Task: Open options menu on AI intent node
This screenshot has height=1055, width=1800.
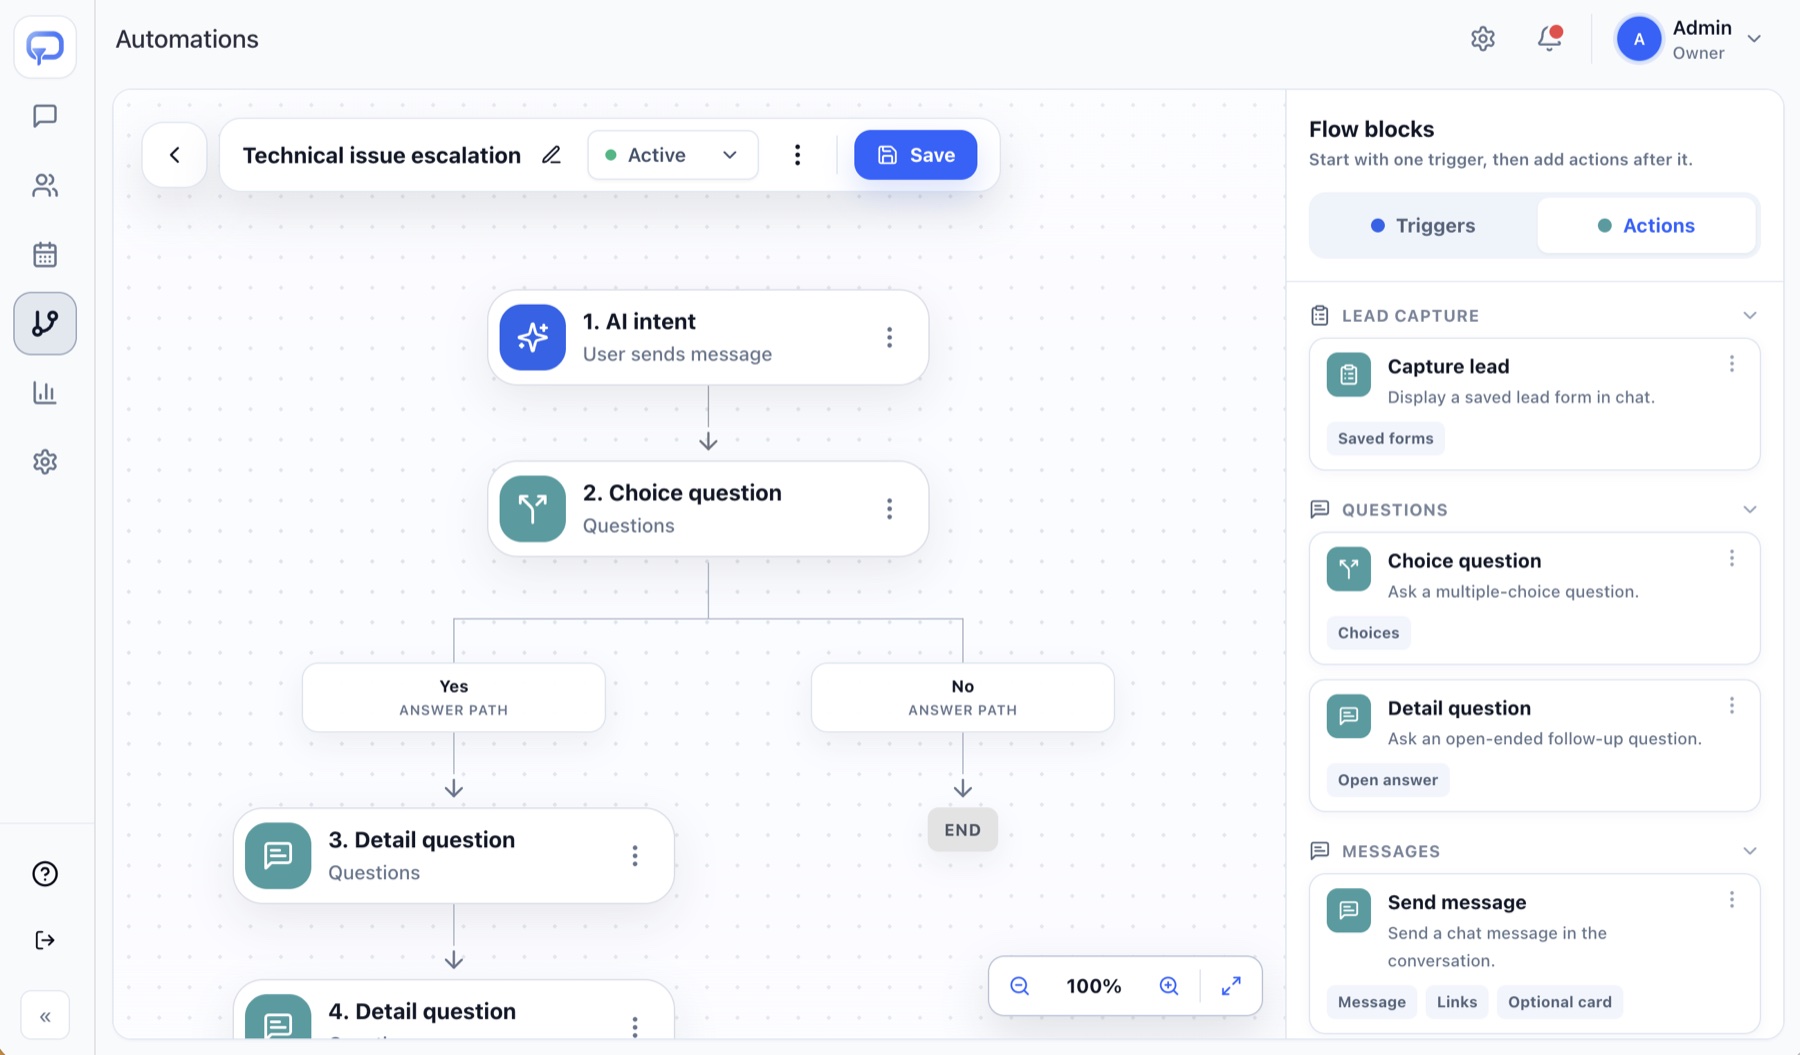Action: click(x=889, y=338)
